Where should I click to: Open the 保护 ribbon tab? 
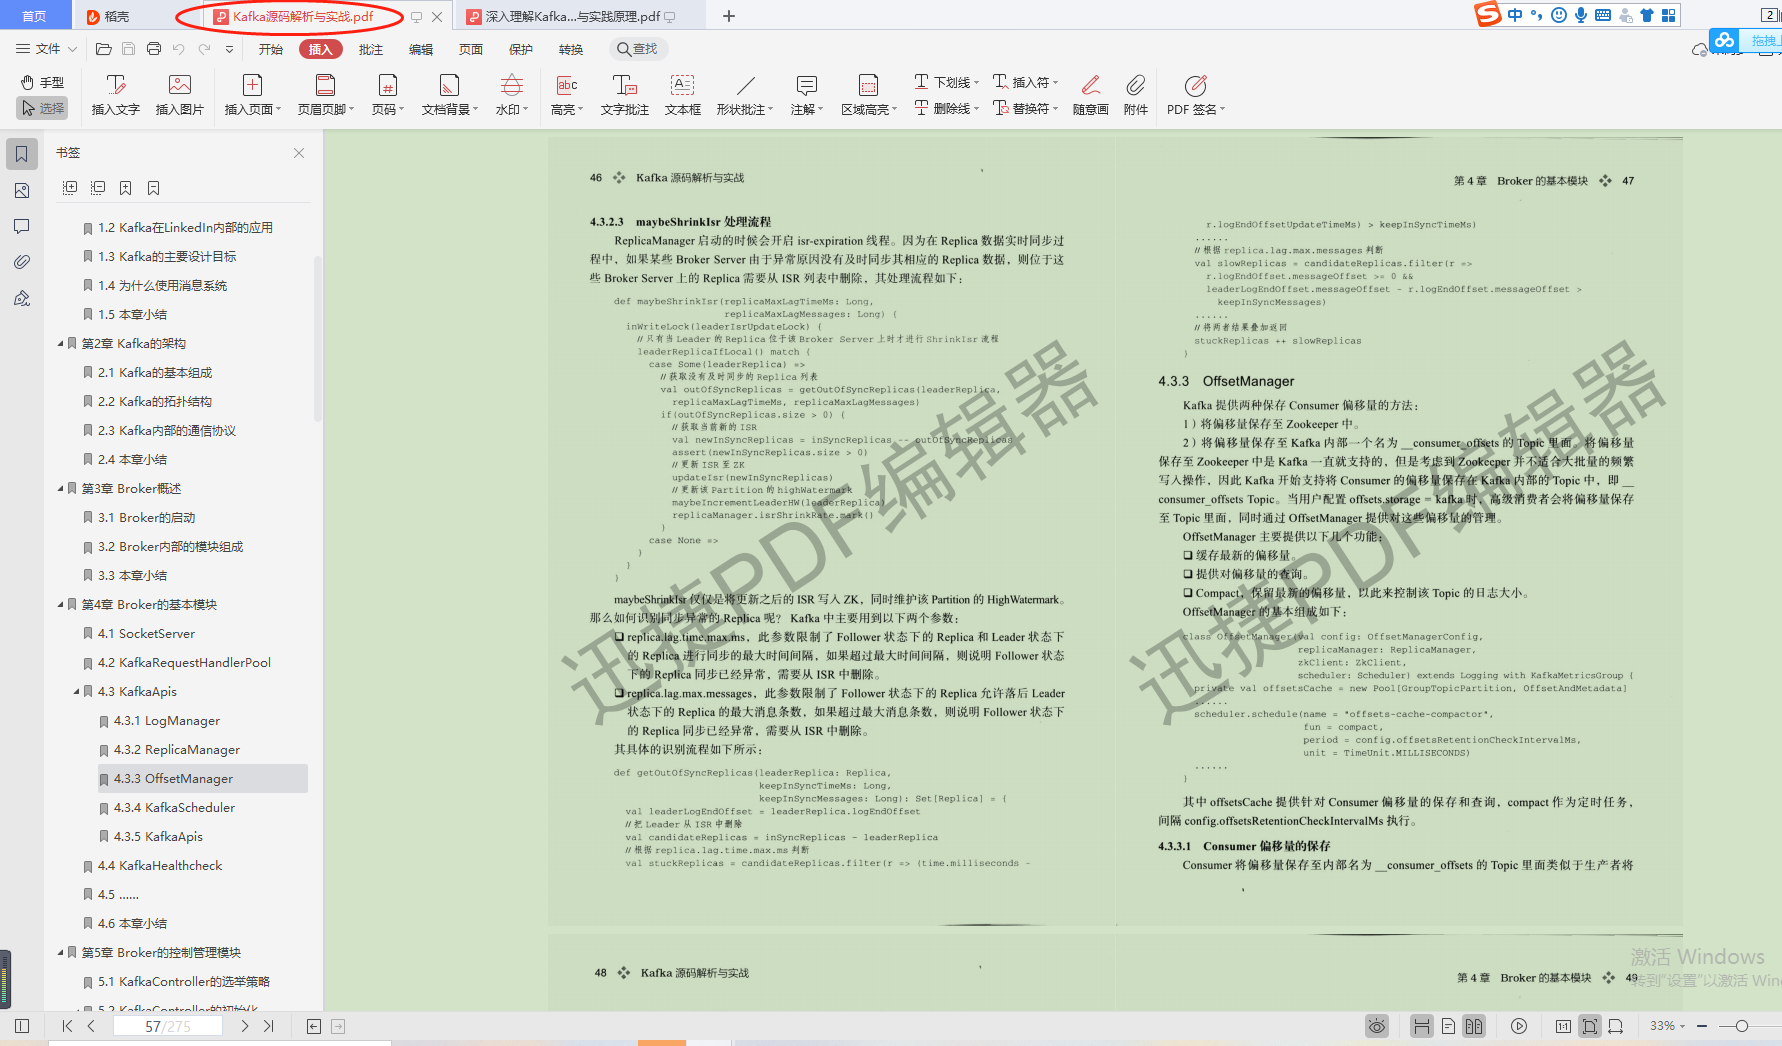pyautogui.click(x=521, y=49)
